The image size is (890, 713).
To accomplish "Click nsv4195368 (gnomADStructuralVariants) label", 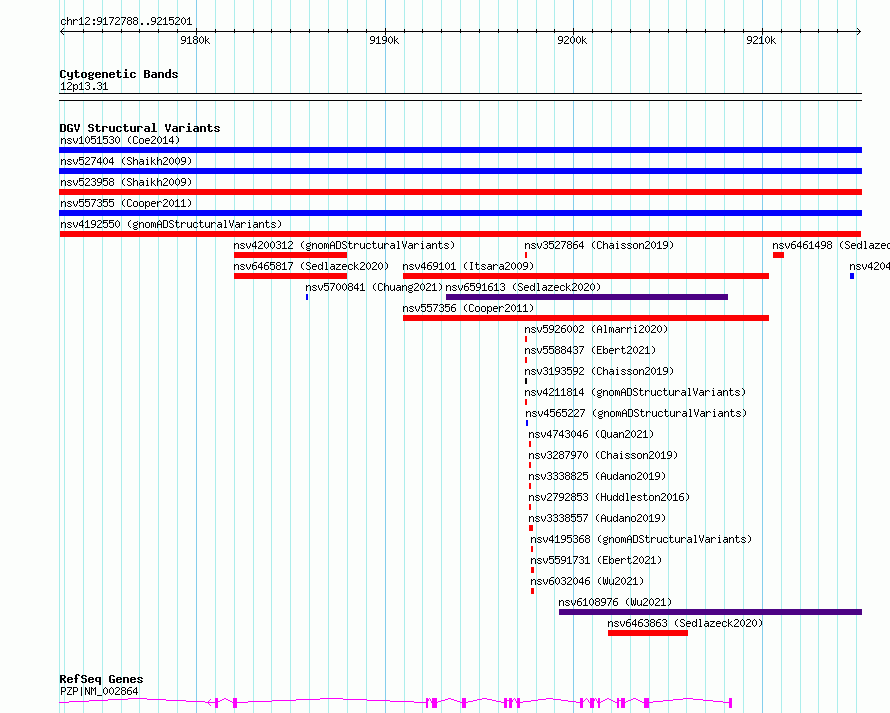I will (641, 539).
